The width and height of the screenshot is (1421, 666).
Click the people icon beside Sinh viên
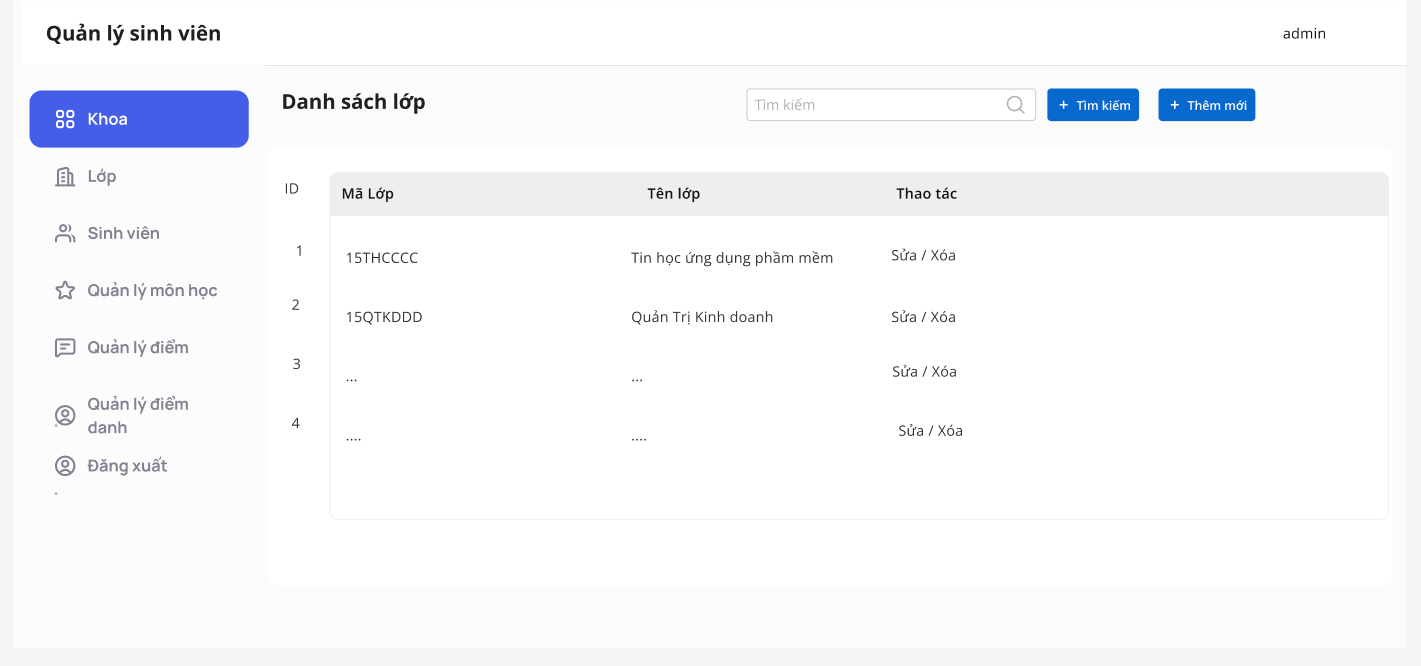65,234
